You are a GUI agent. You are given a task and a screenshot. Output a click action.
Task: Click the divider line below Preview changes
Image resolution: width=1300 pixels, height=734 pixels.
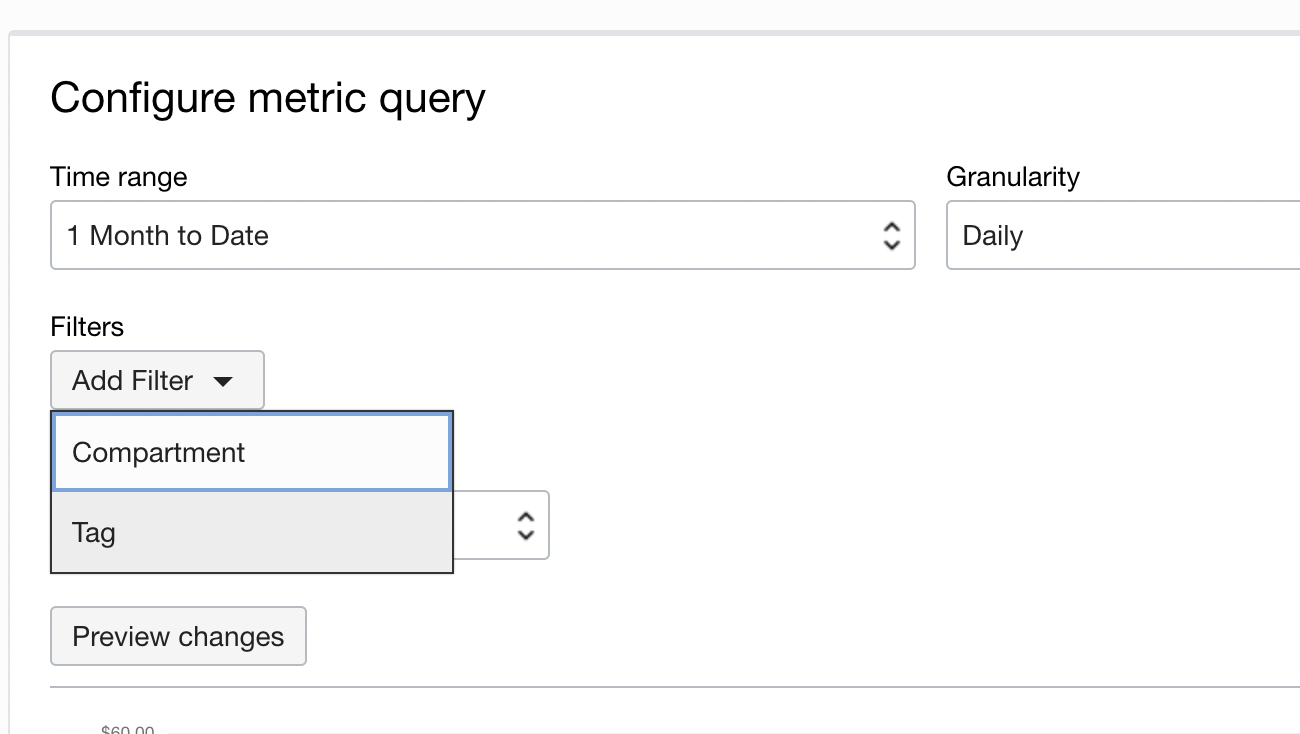coord(674,687)
